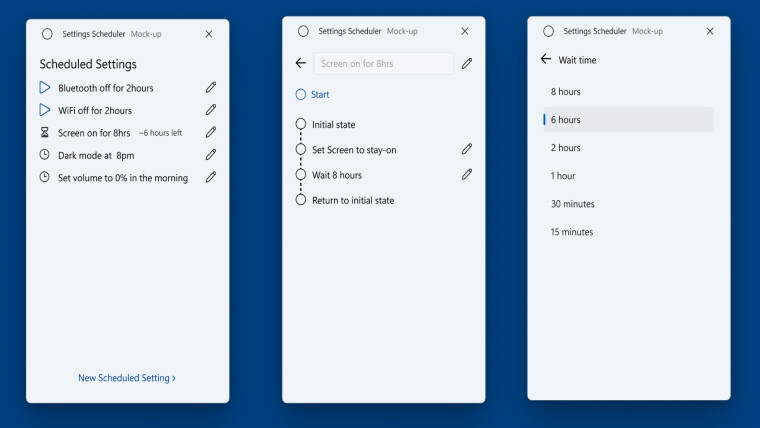Select the Initial state step node

(301, 125)
